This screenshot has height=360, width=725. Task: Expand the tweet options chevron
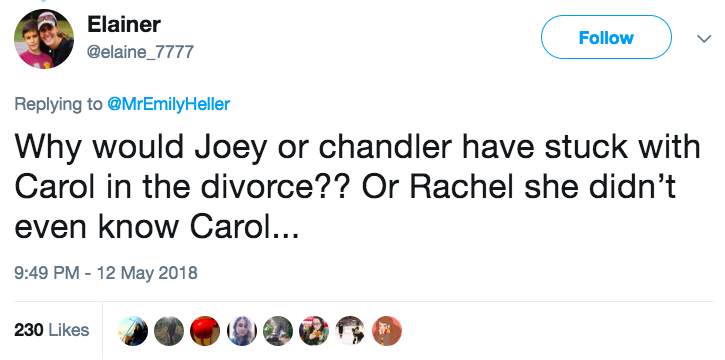point(704,38)
